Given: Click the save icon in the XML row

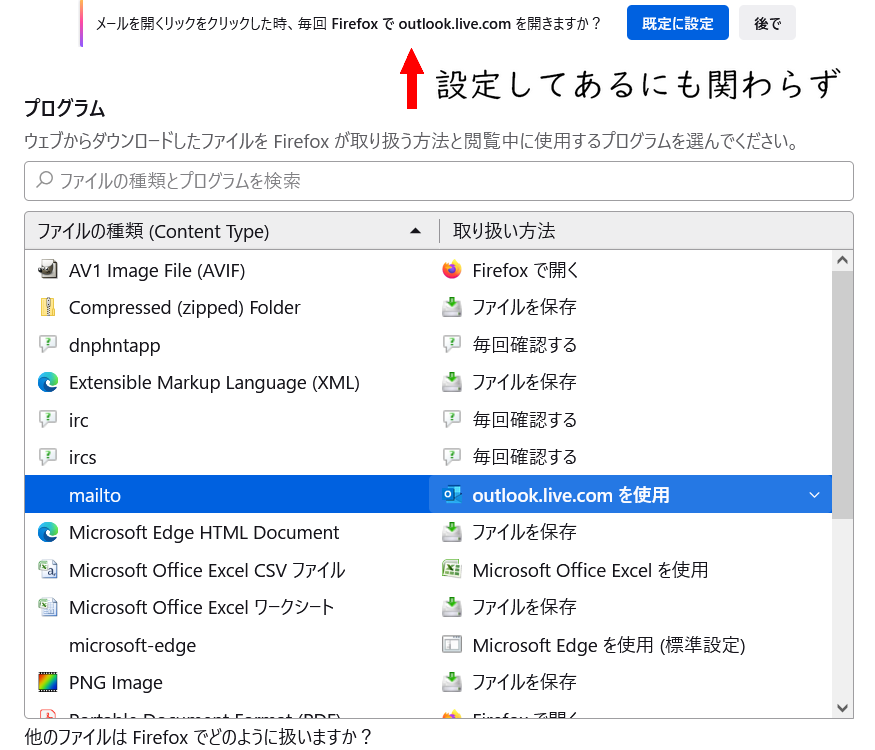Looking at the screenshot, I should click(452, 382).
